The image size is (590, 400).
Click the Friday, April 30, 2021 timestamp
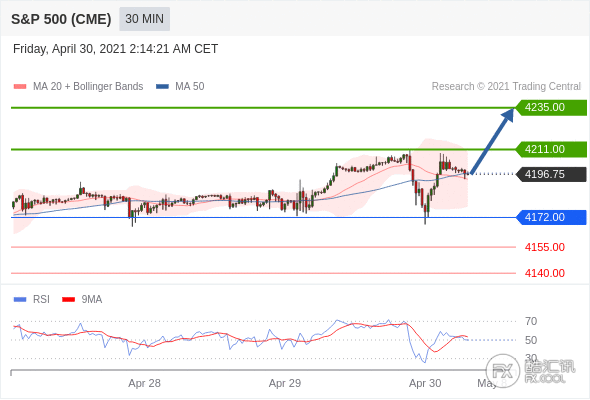116,49
